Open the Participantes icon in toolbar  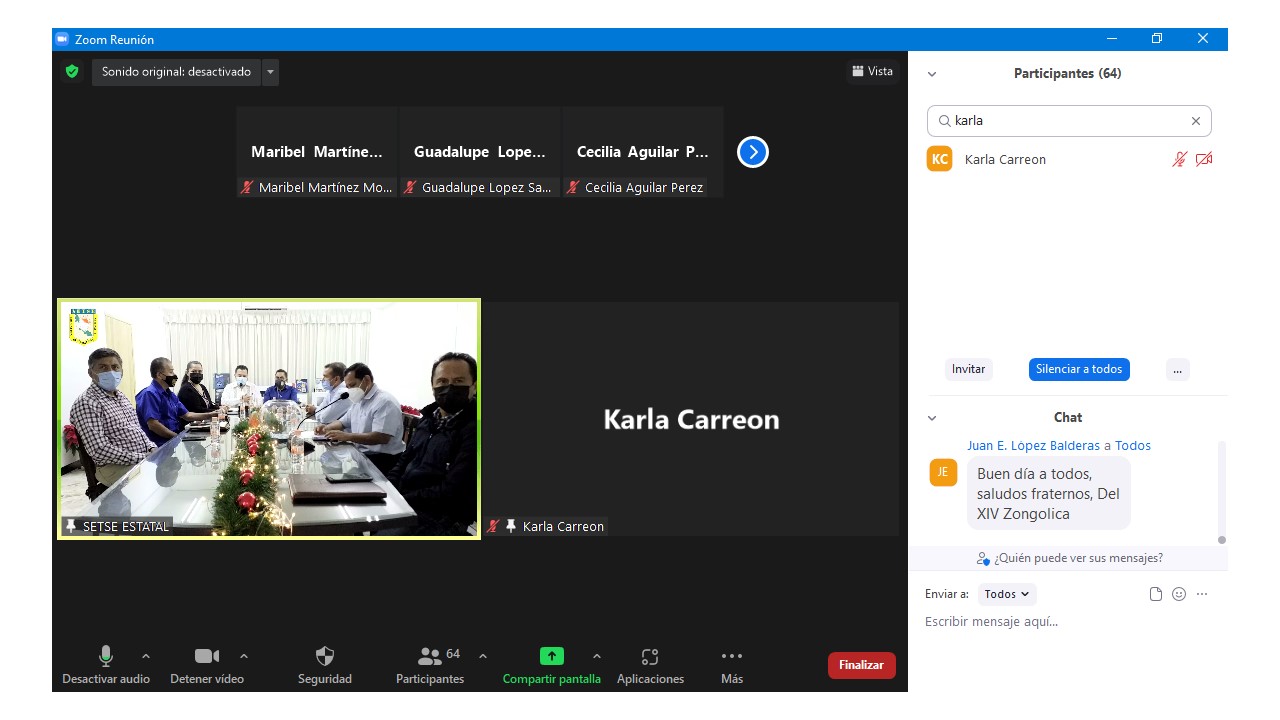431,657
